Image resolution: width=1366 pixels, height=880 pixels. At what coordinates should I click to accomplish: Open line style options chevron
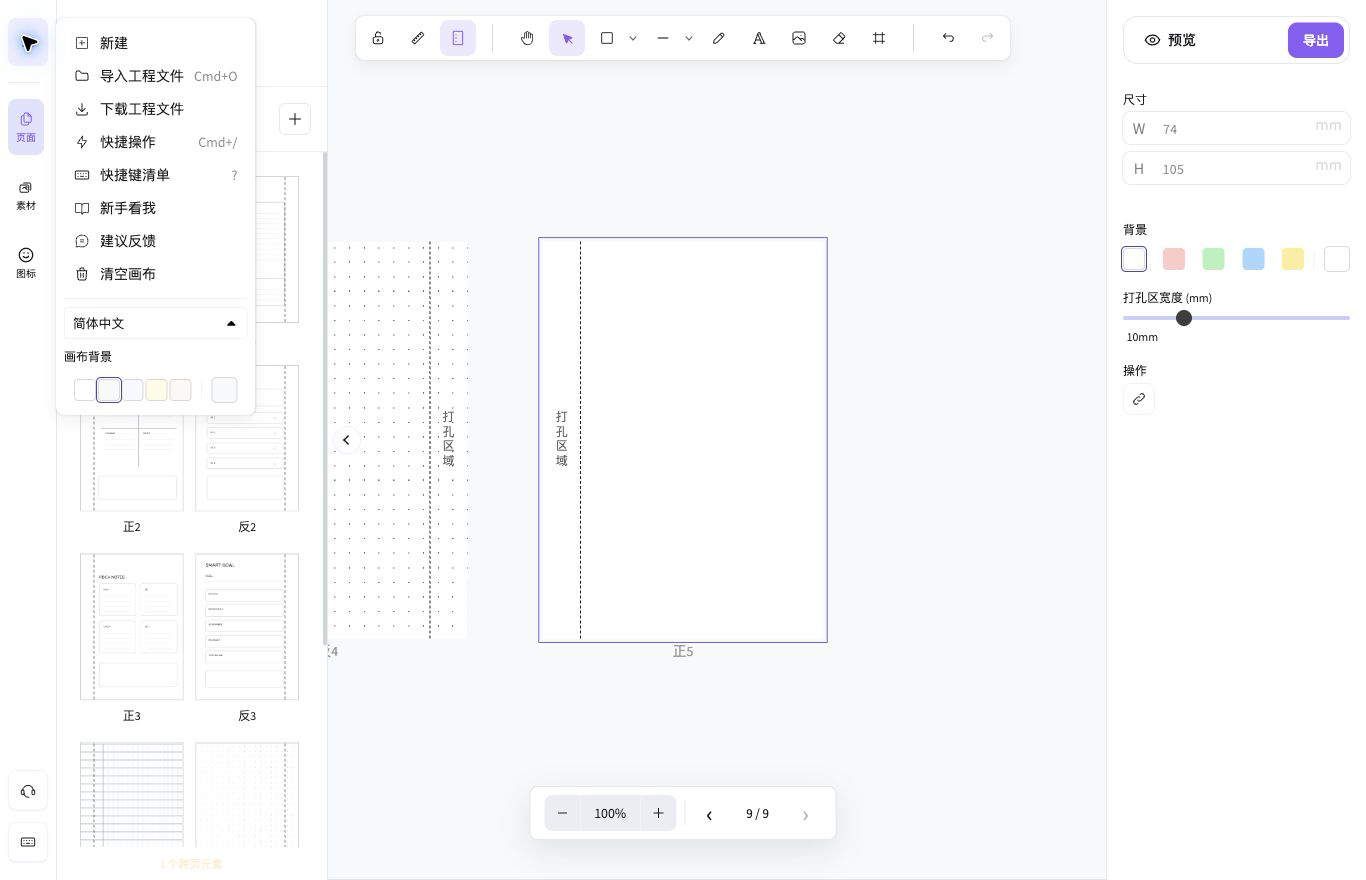689,38
